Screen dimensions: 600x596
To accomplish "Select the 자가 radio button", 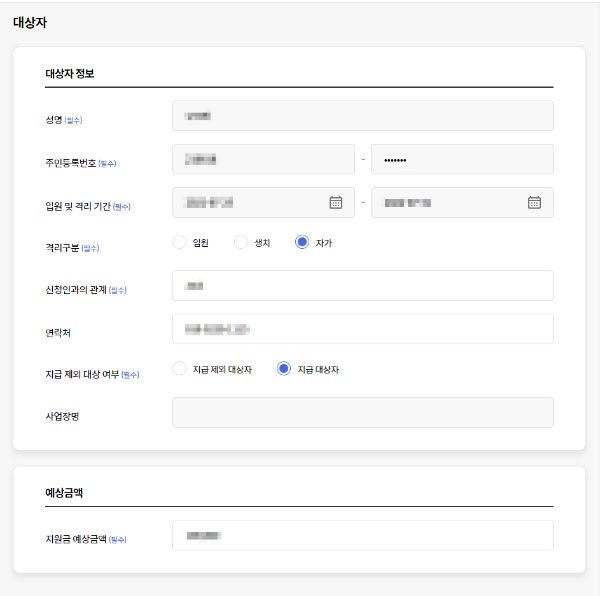I will coord(302,242).
